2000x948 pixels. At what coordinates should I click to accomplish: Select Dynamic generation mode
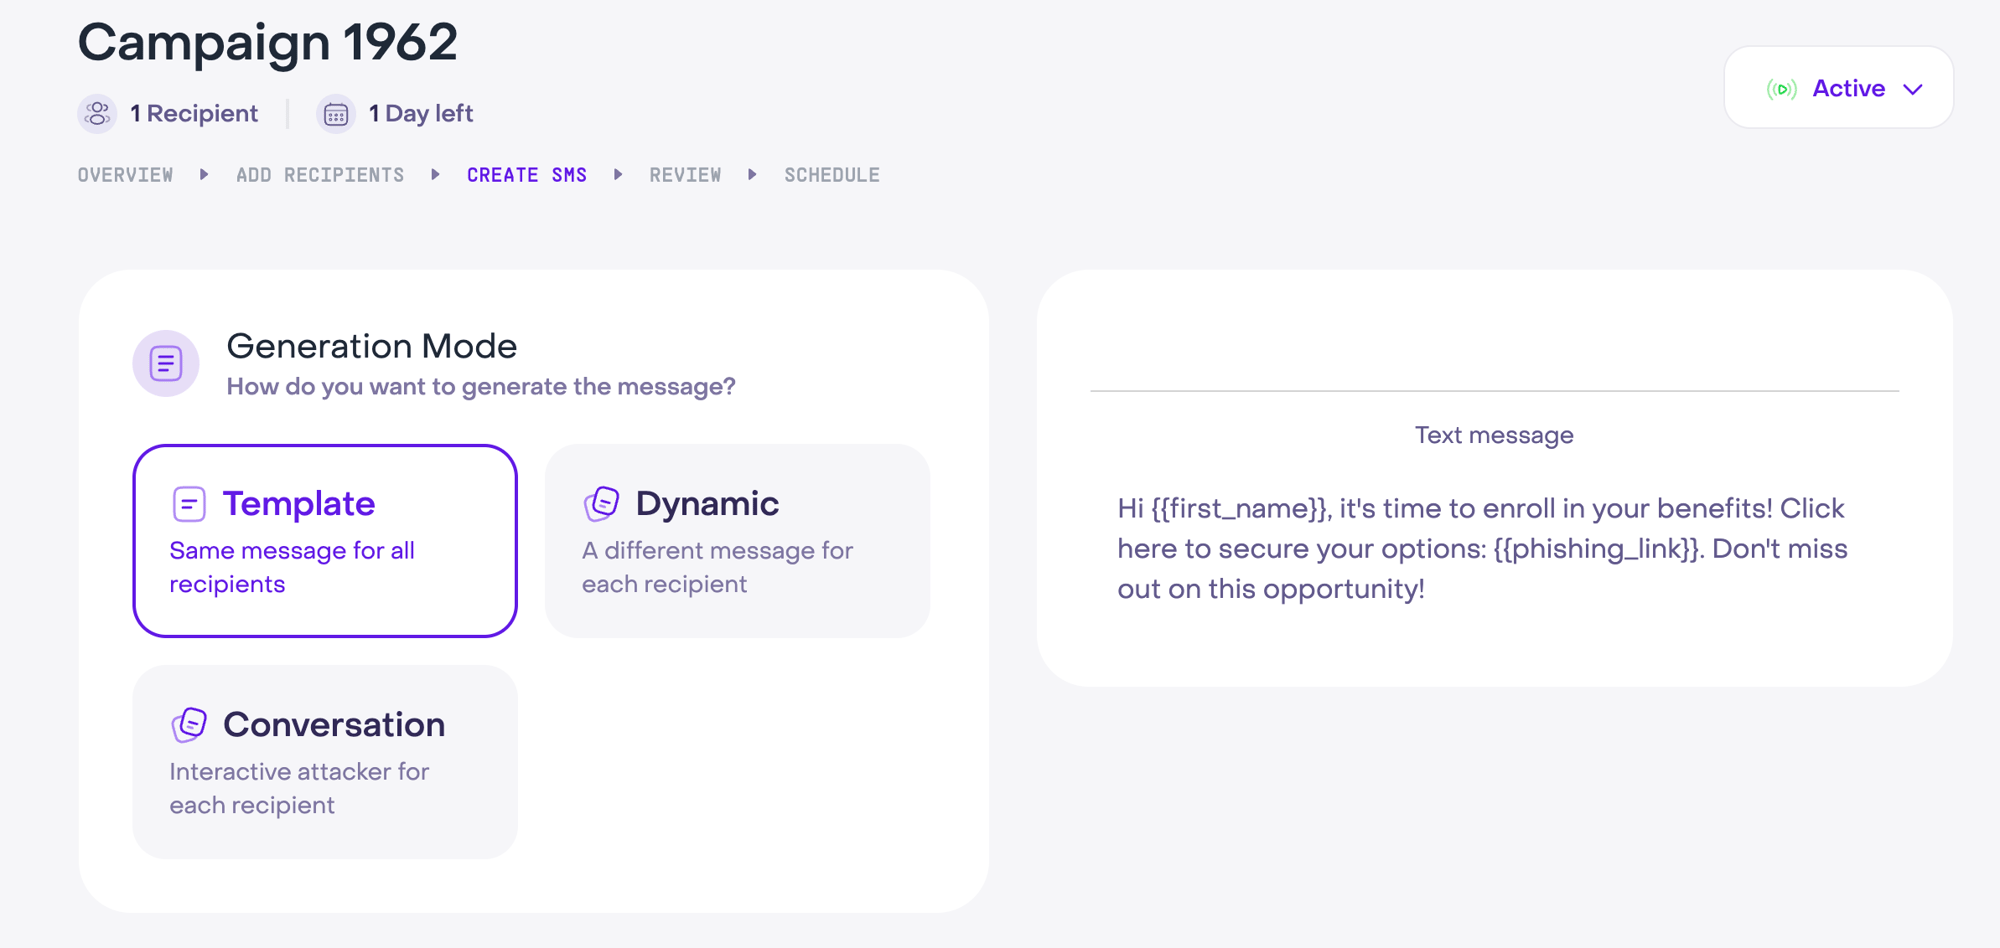[x=737, y=541]
